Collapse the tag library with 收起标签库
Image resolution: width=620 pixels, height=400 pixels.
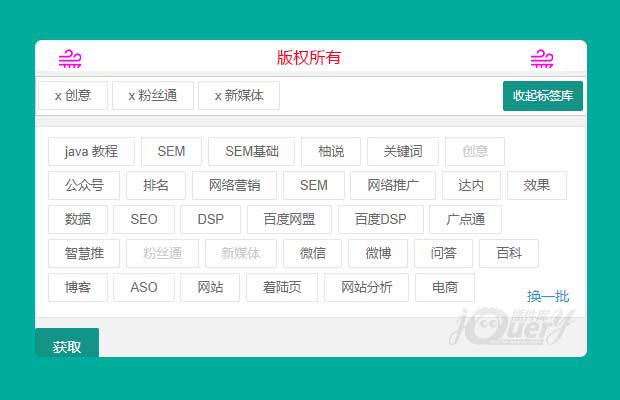[543, 96]
